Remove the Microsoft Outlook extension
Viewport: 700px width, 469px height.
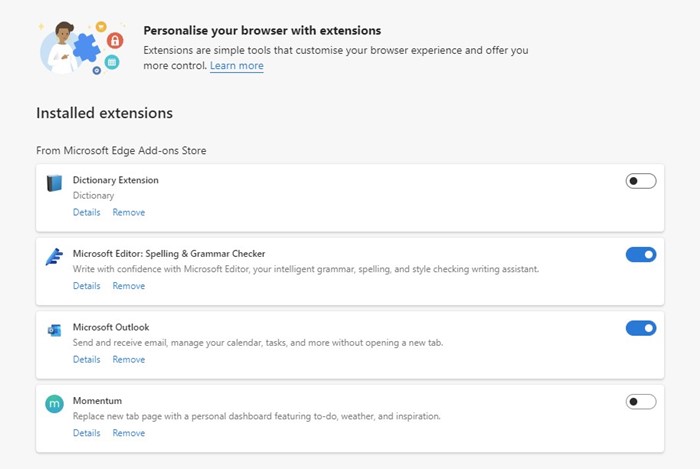[x=128, y=360]
